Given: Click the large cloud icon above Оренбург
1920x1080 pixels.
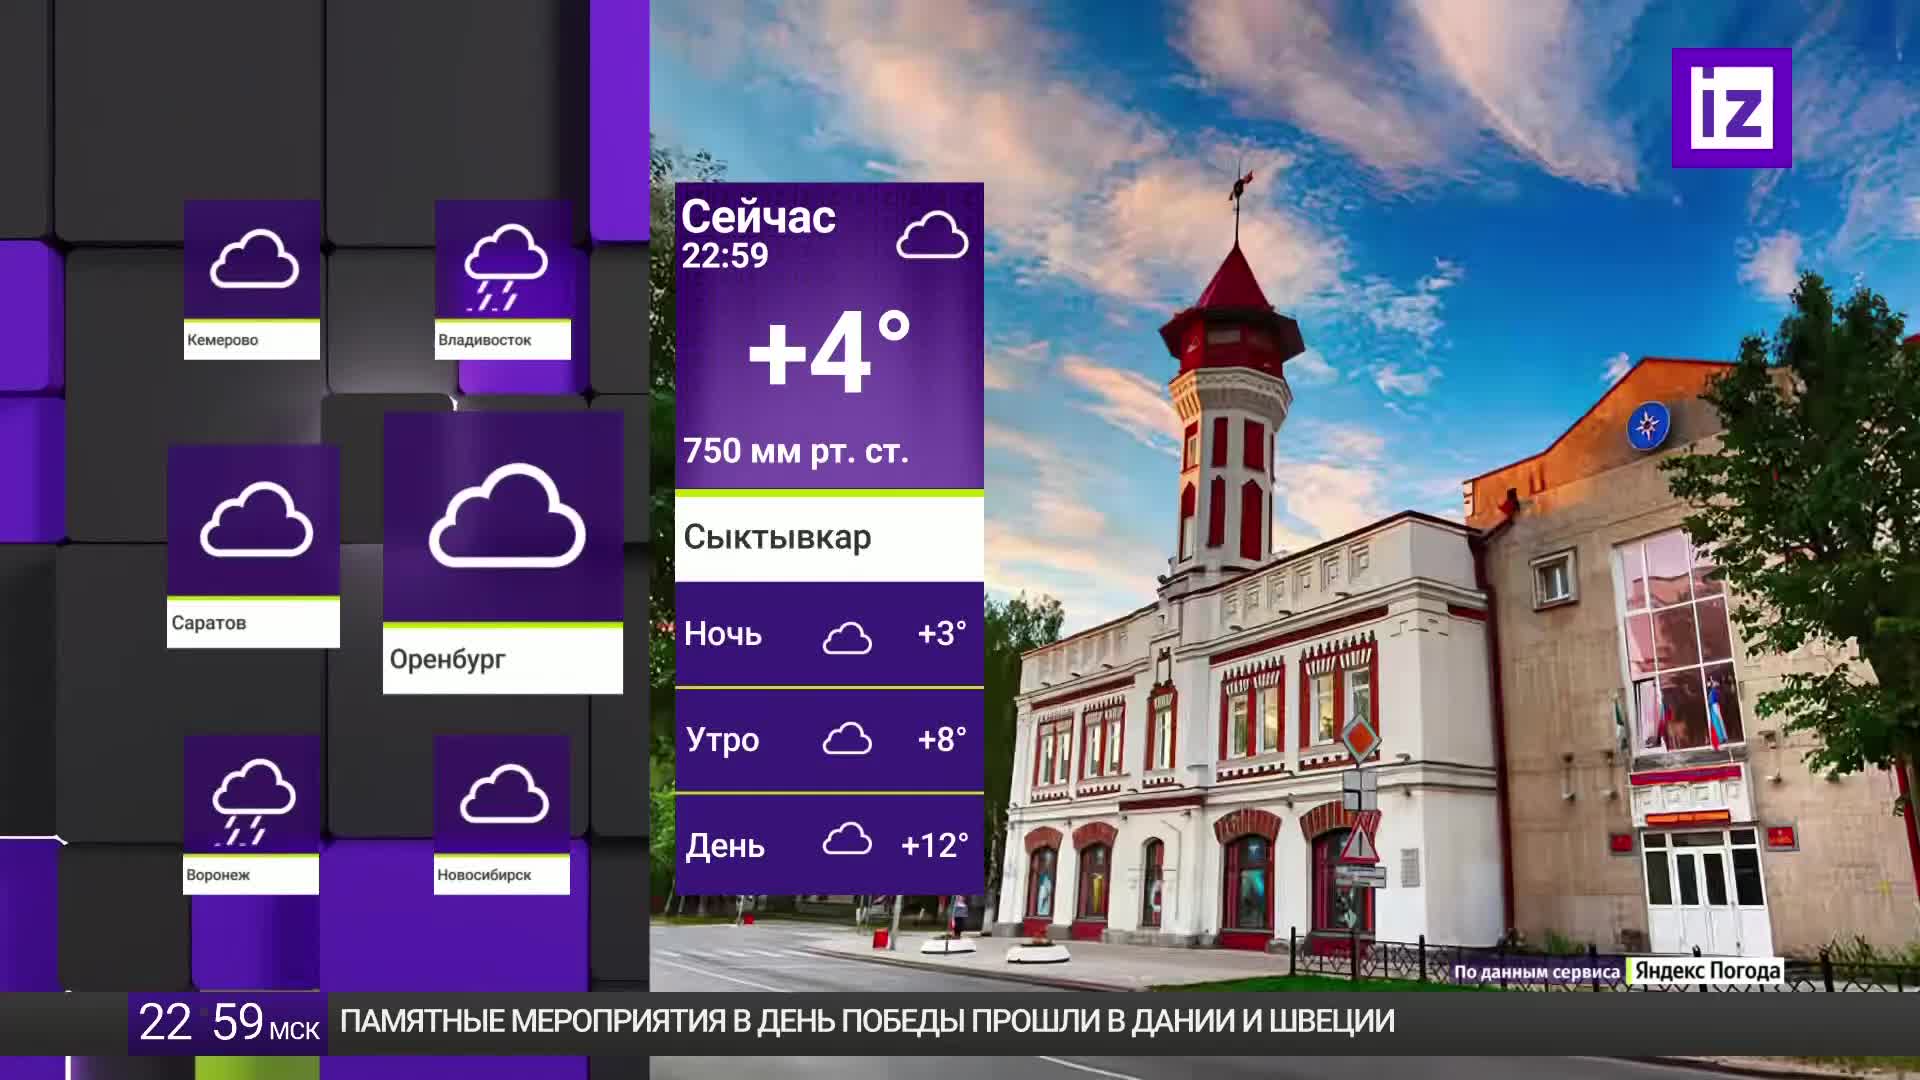Looking at the screenshot, I should (507, 515).
